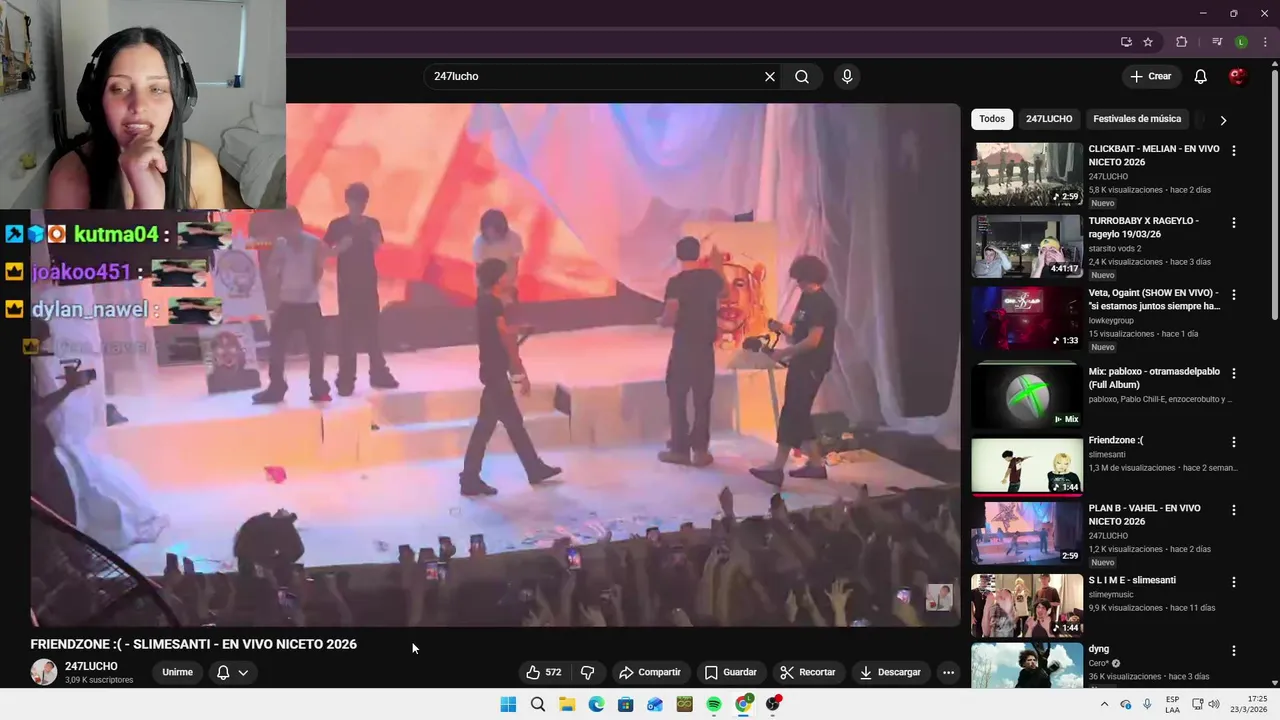Select Festivales de música filter chip
This screenshot has width=1280, height=720.
tap(1137, 119)
